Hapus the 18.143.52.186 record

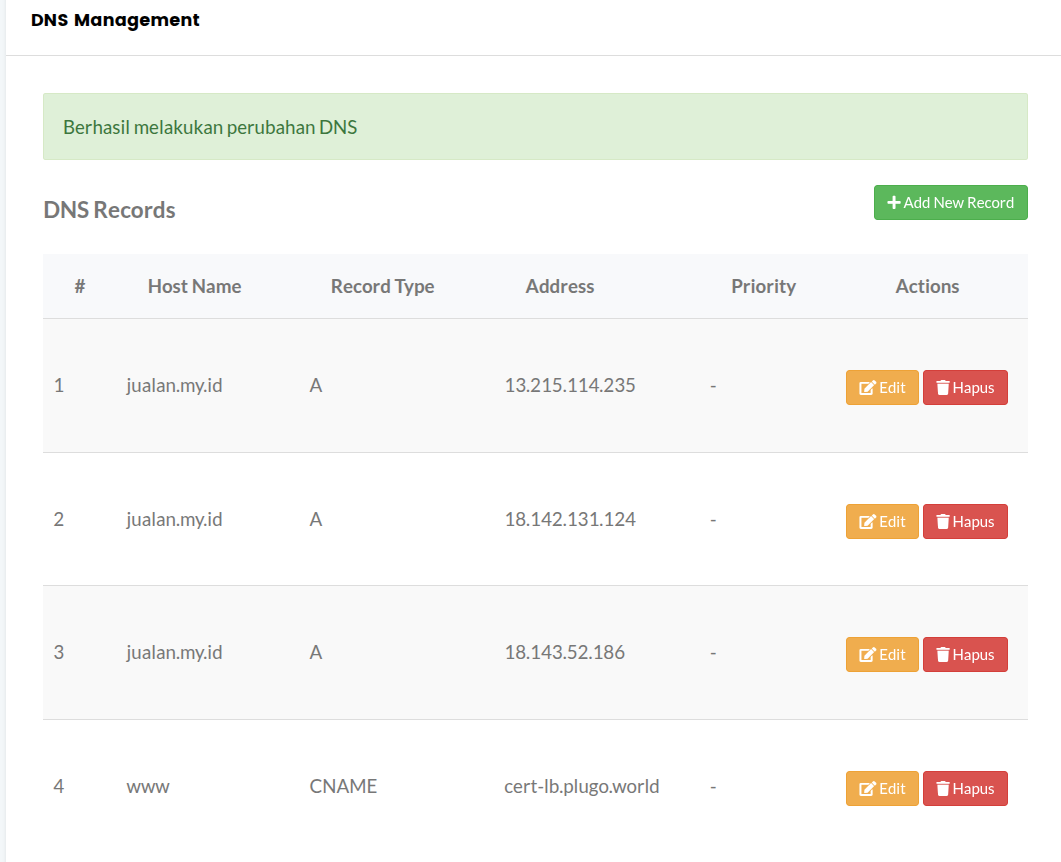tap(965, 654)
